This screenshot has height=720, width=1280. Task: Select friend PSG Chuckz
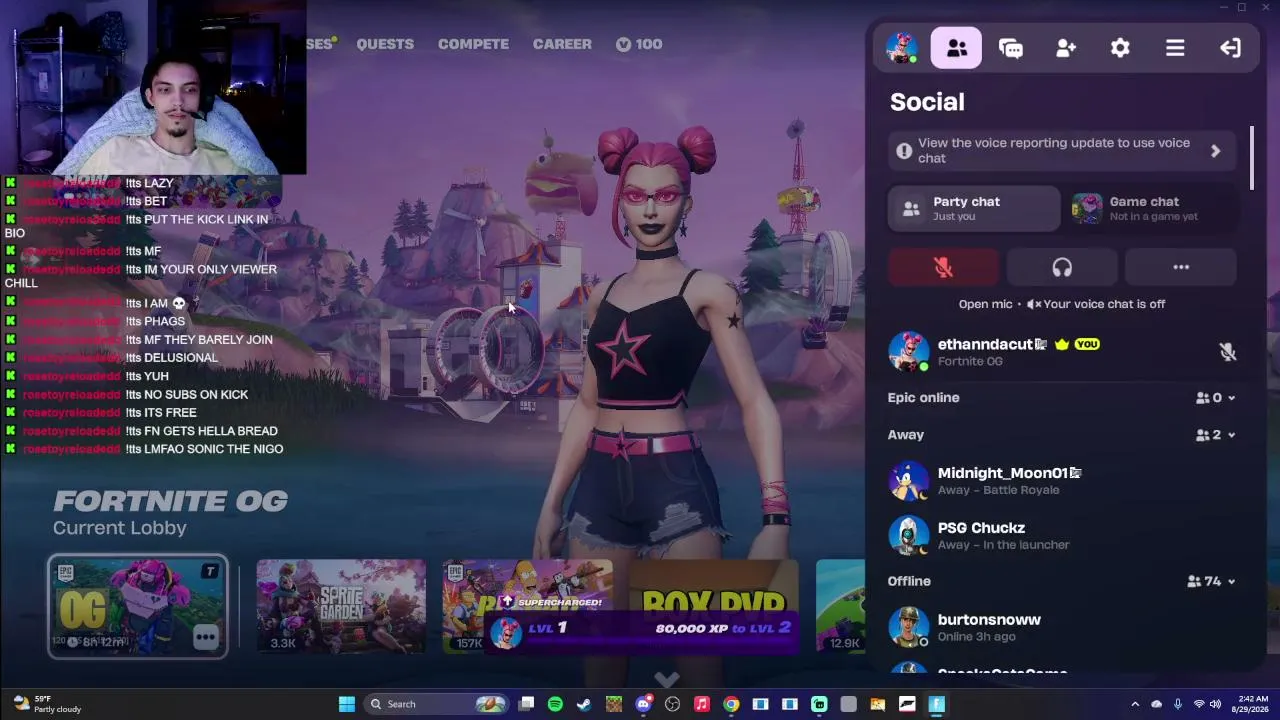tap(1062, 535)
